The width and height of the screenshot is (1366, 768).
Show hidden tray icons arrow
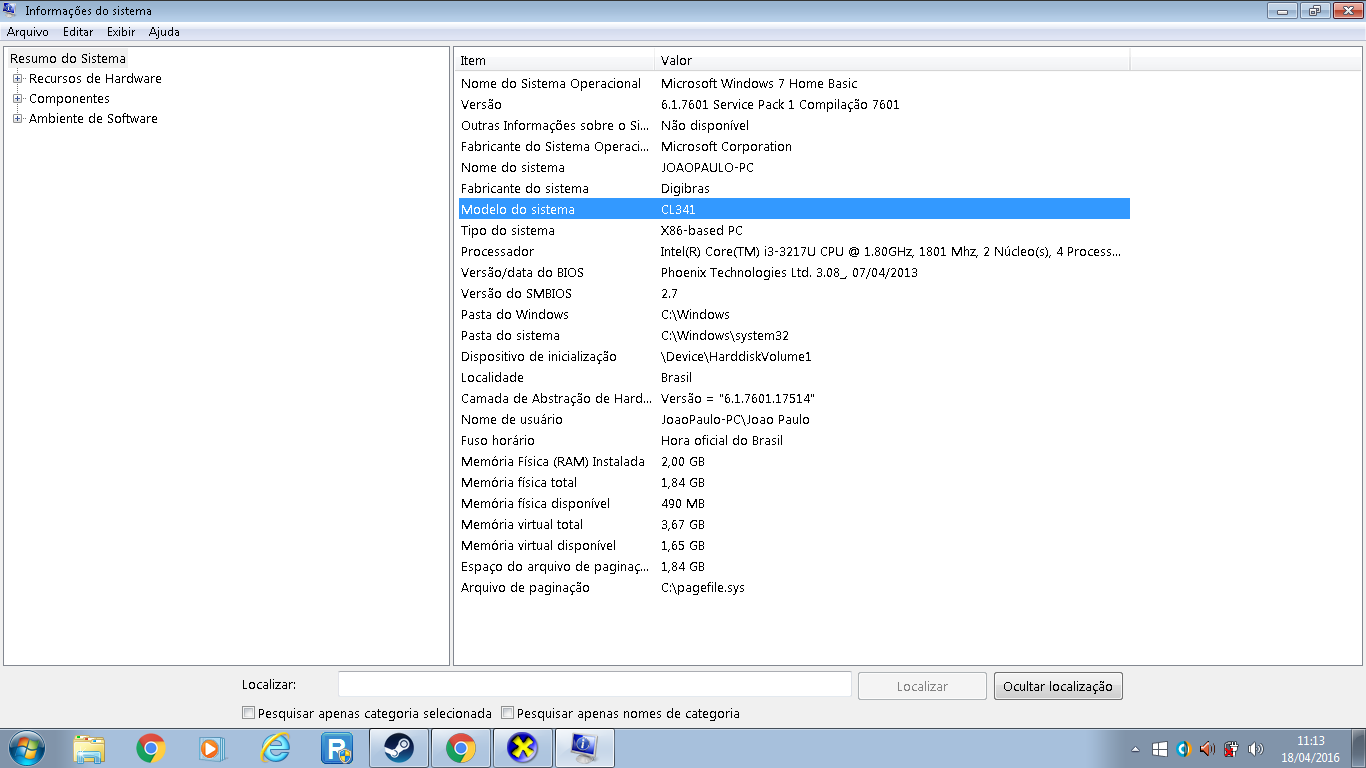(x=1135, y=748)
